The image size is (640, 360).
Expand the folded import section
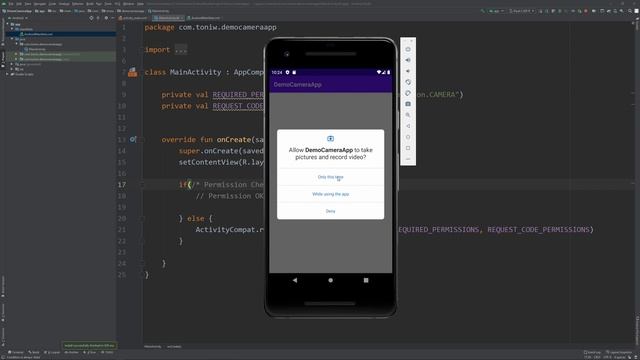(x=181, y=50)
